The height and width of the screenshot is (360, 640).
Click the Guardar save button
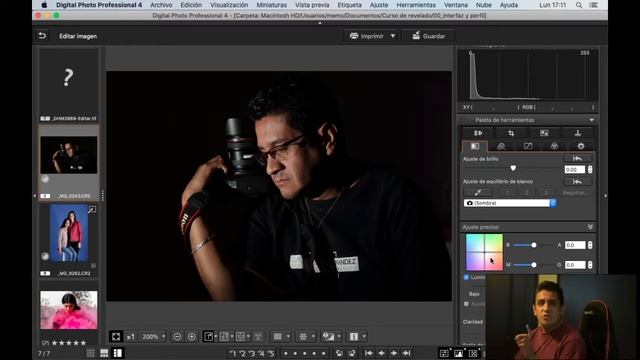point(429,36)
